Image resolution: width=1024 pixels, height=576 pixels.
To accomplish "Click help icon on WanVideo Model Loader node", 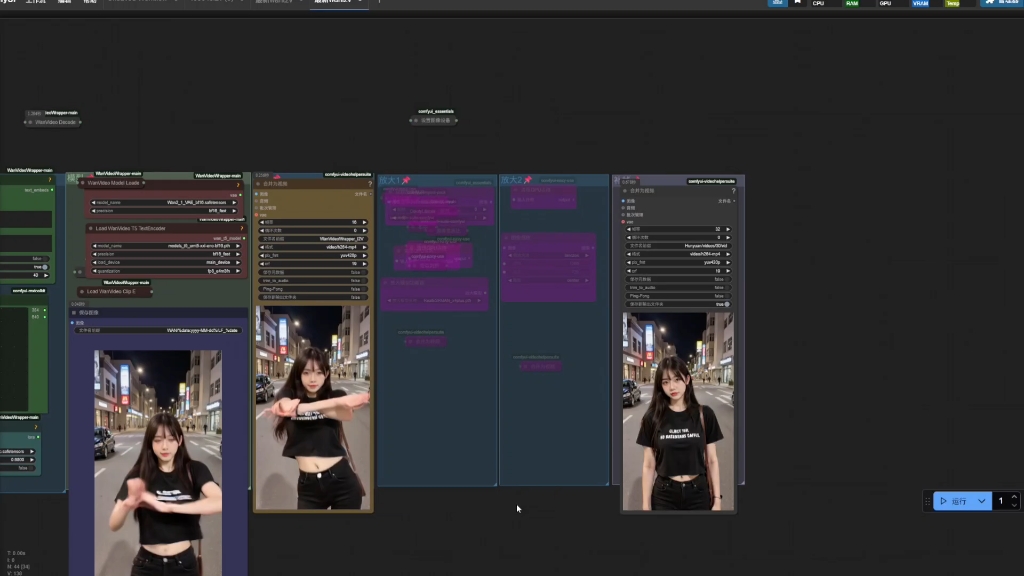I will (238, 184).
